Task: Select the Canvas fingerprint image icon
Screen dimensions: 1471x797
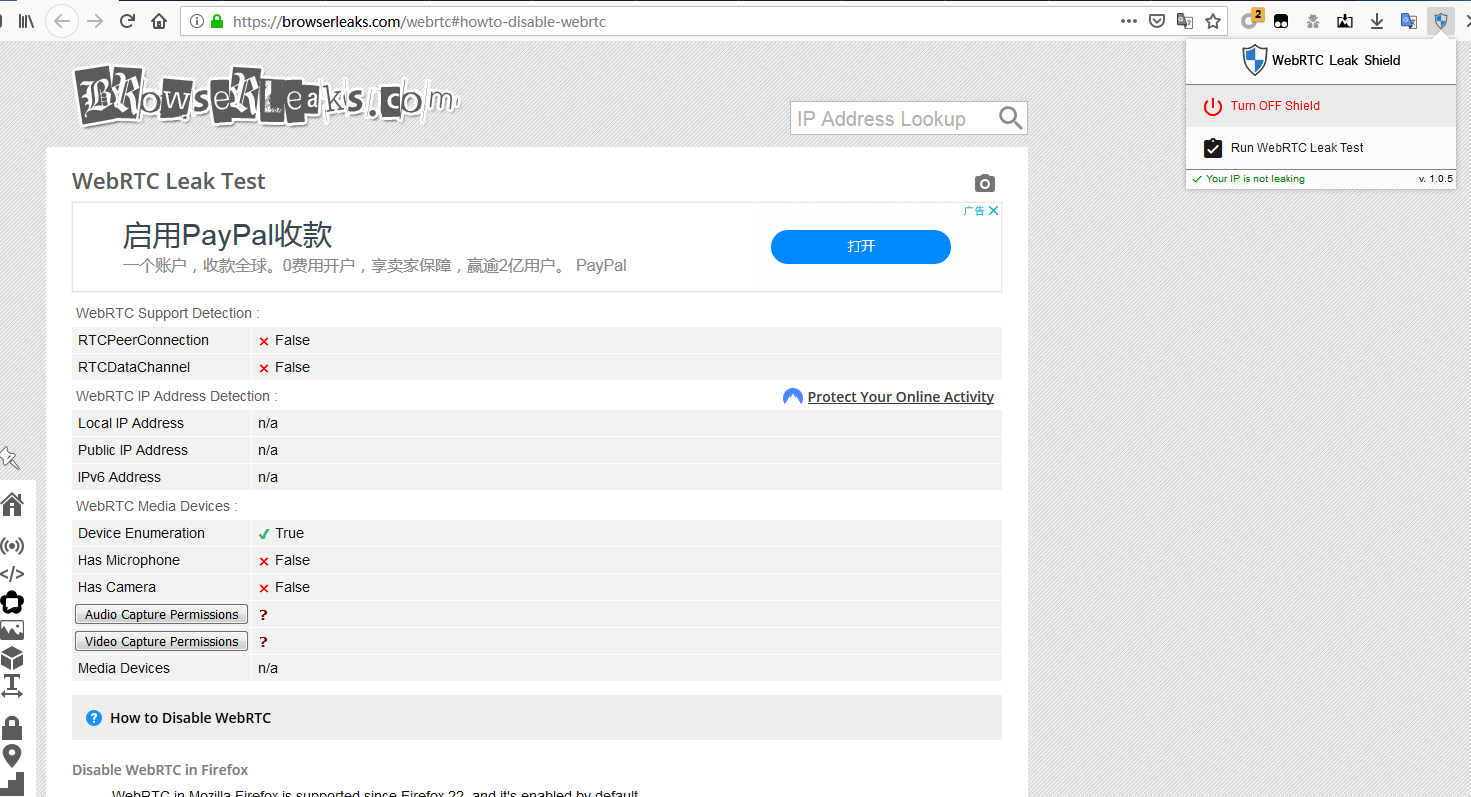Action: [x=14, y=629]
